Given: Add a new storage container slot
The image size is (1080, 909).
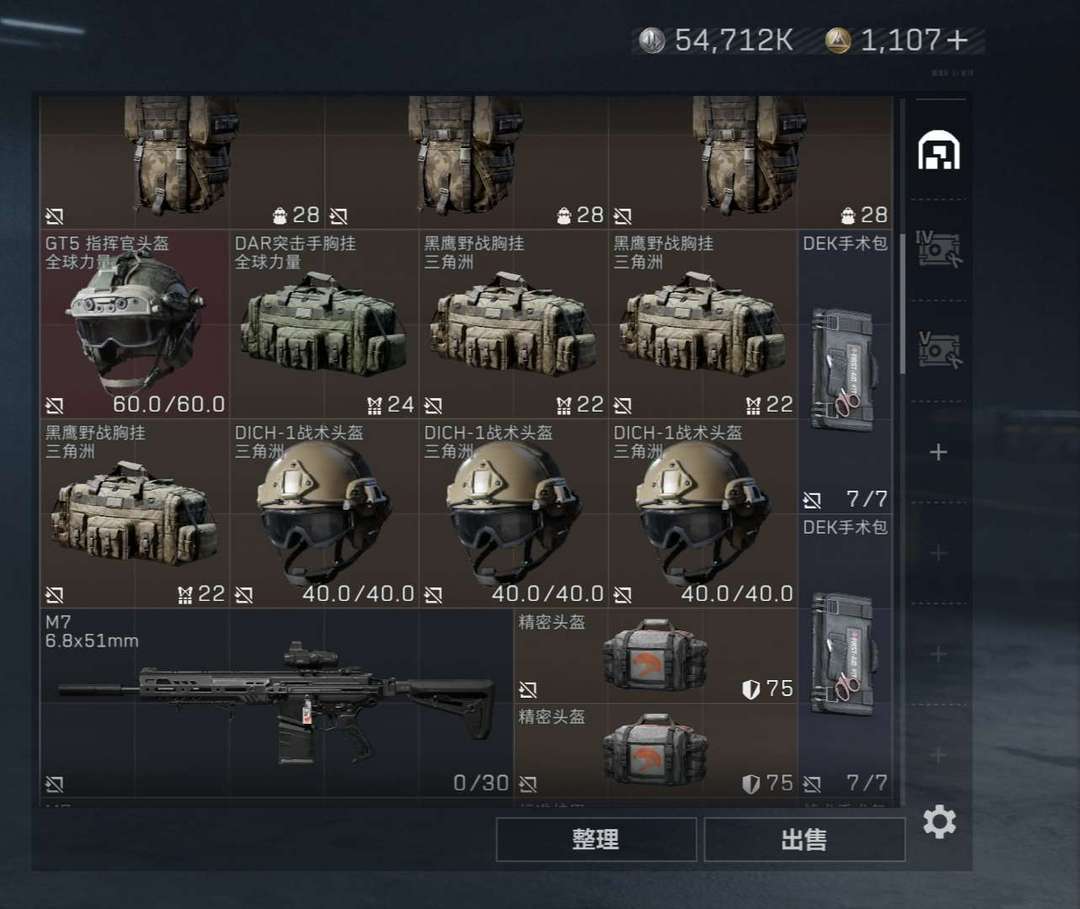Looking at the screenshot, I should 938,452.
